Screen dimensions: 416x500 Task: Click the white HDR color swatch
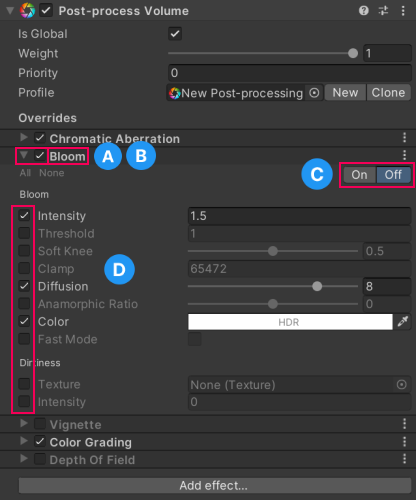290,322
